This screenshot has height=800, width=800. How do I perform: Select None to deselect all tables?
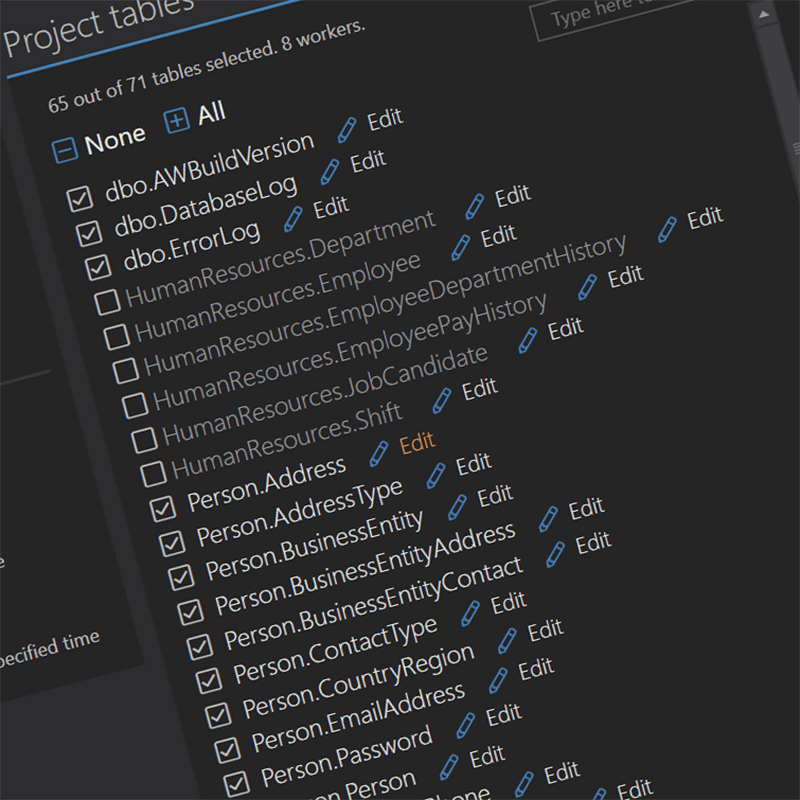coord(114,141)
